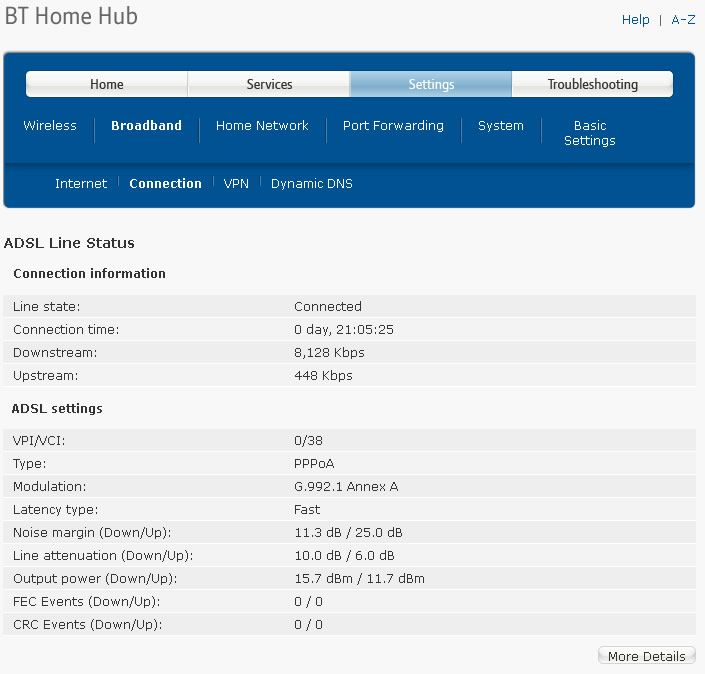Open Port Forwarding settings

393,125
